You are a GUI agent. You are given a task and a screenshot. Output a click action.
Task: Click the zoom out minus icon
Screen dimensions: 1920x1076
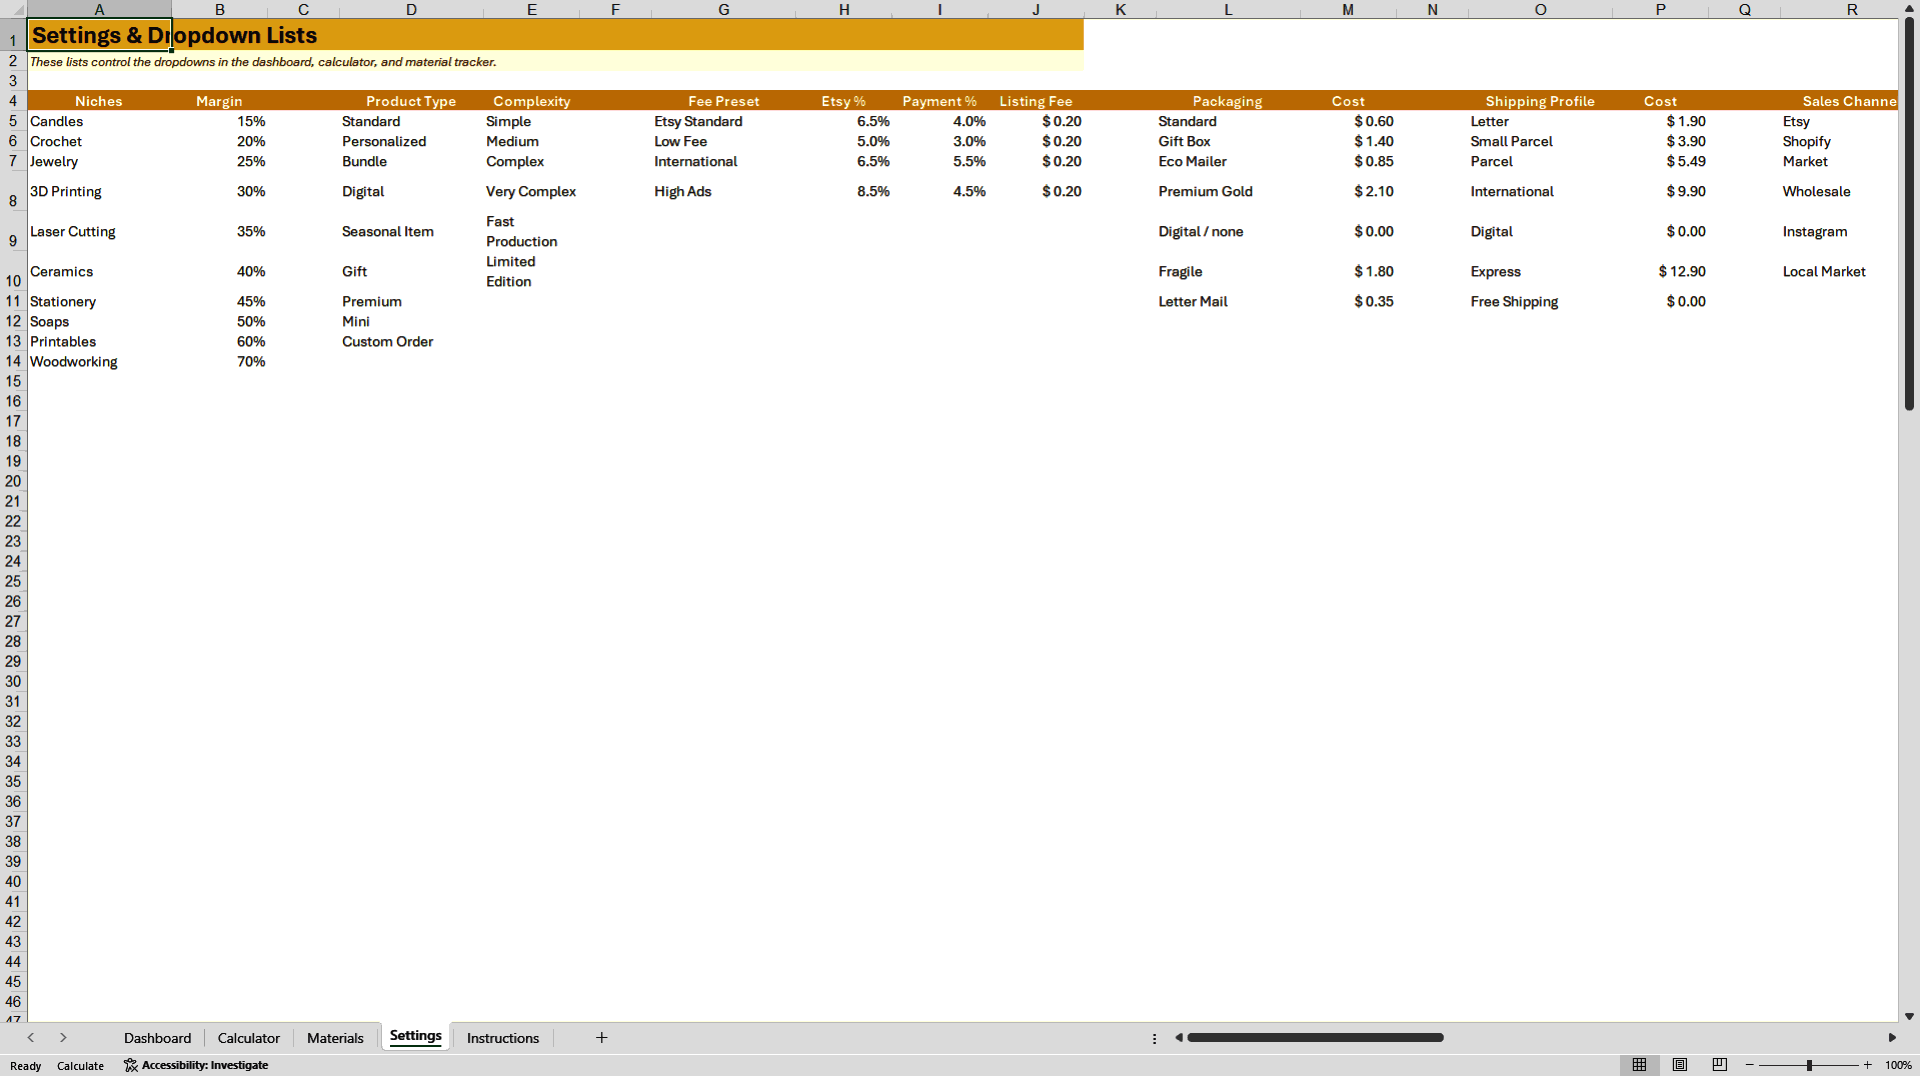click(x=1750, y=1065)
